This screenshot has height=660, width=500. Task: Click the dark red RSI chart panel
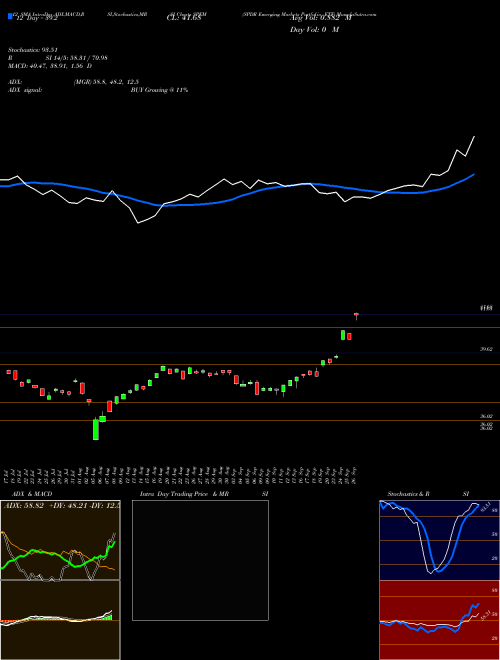[439, 620]
